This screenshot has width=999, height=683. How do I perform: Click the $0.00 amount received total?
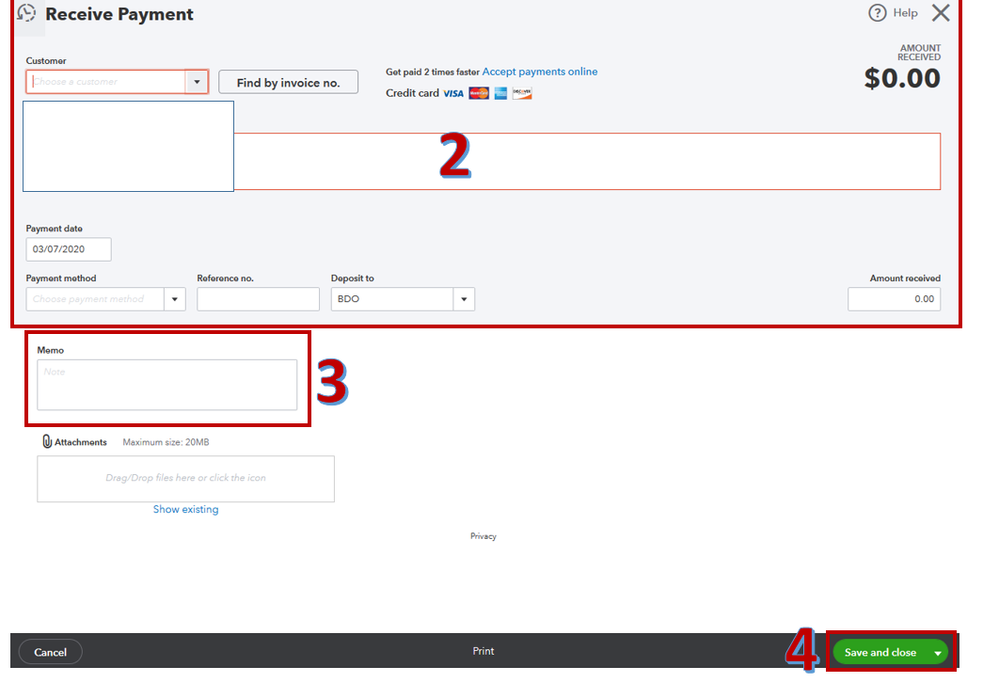(x=902, y=78)
